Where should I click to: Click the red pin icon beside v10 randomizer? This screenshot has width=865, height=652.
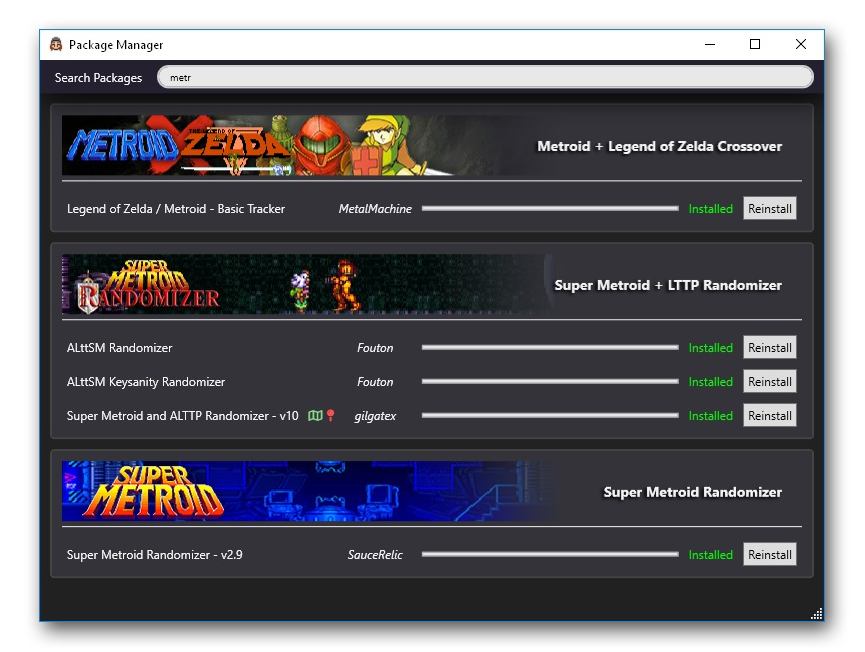(330, 415)
